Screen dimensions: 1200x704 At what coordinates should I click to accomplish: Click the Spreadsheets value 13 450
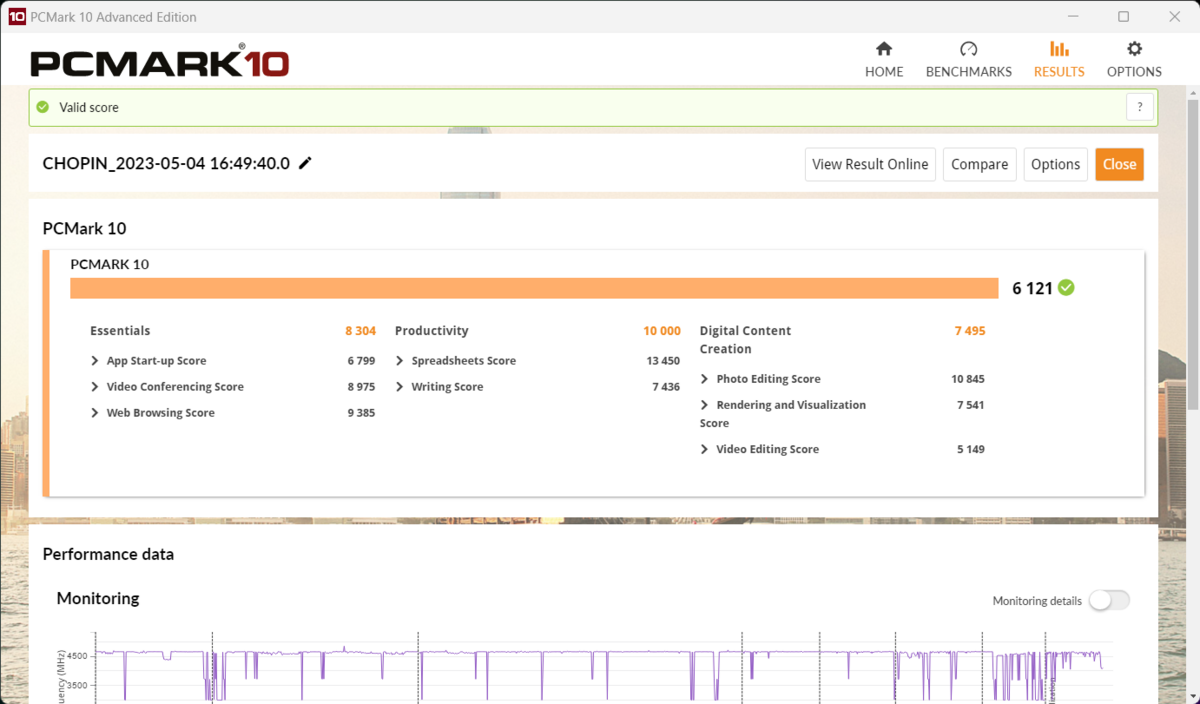663,361
